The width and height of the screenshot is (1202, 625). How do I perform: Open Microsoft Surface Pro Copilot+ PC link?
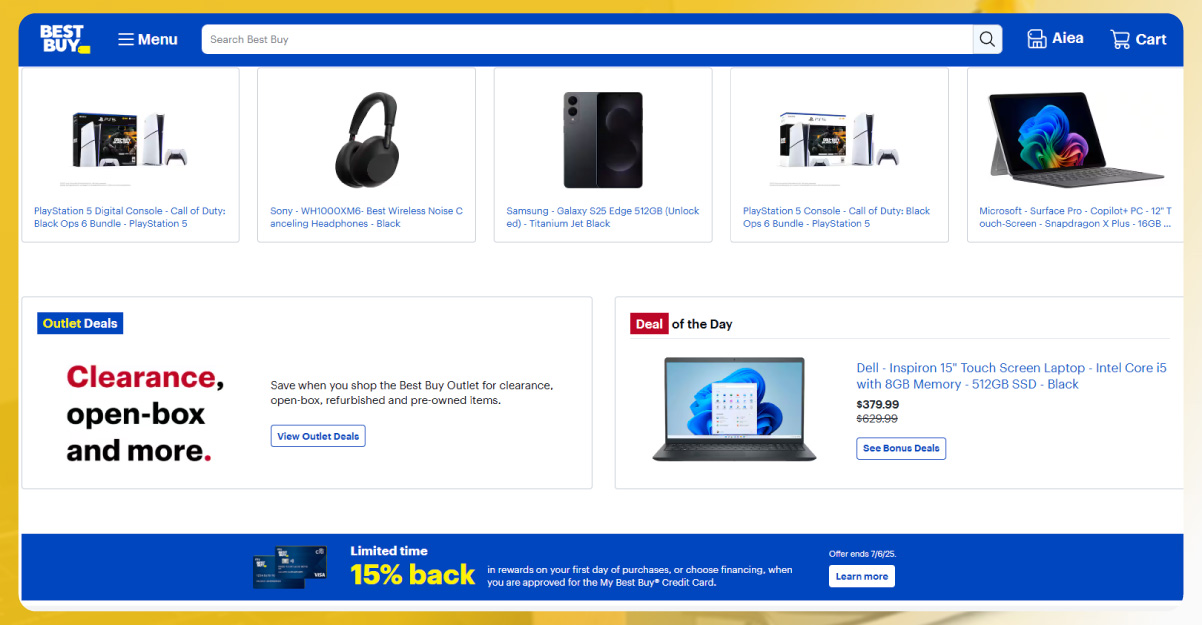point(1076,217)
